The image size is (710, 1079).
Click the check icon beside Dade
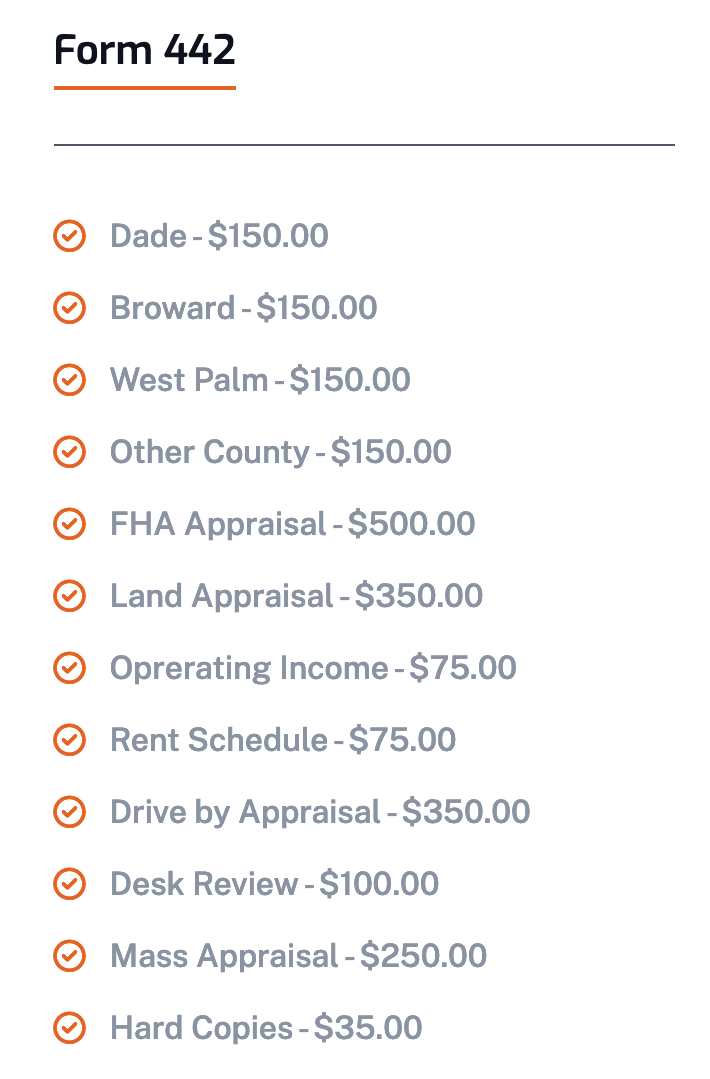[x=69, y=236]
